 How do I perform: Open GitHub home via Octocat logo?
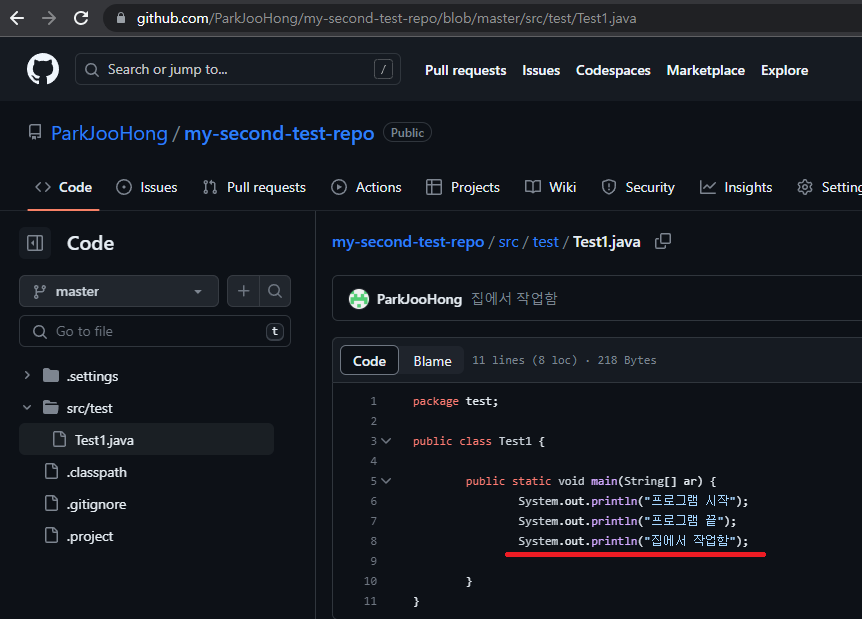[43, 69]
